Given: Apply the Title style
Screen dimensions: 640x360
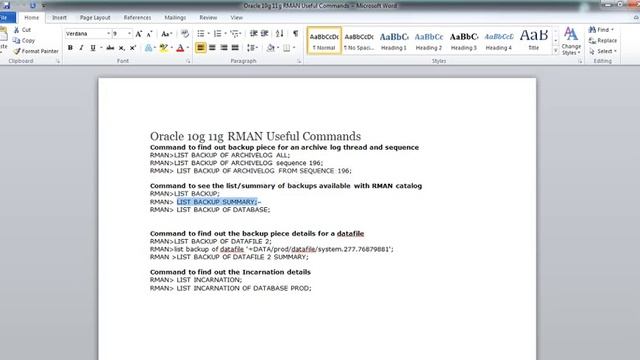Looking at the screenshot, I should 533,41.
